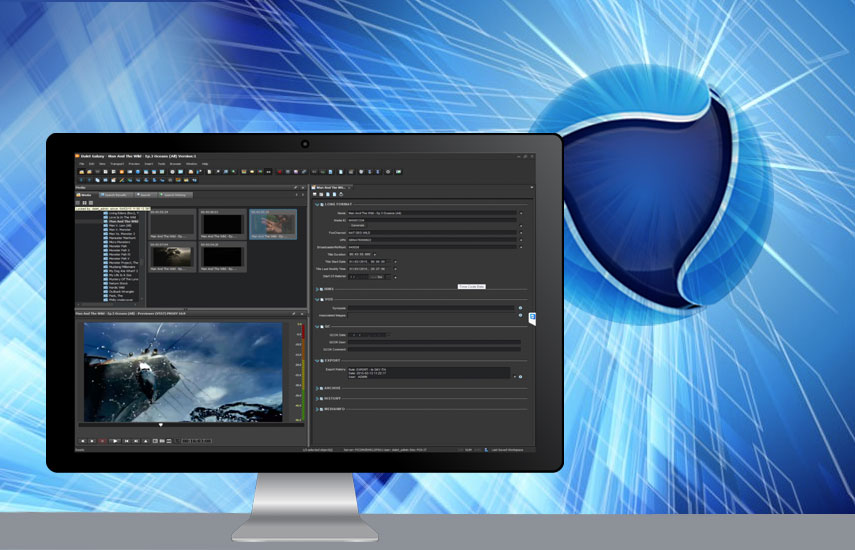The image size is (855, 550).
Task: Pin the Media panel
Action: tap(296, 188)
